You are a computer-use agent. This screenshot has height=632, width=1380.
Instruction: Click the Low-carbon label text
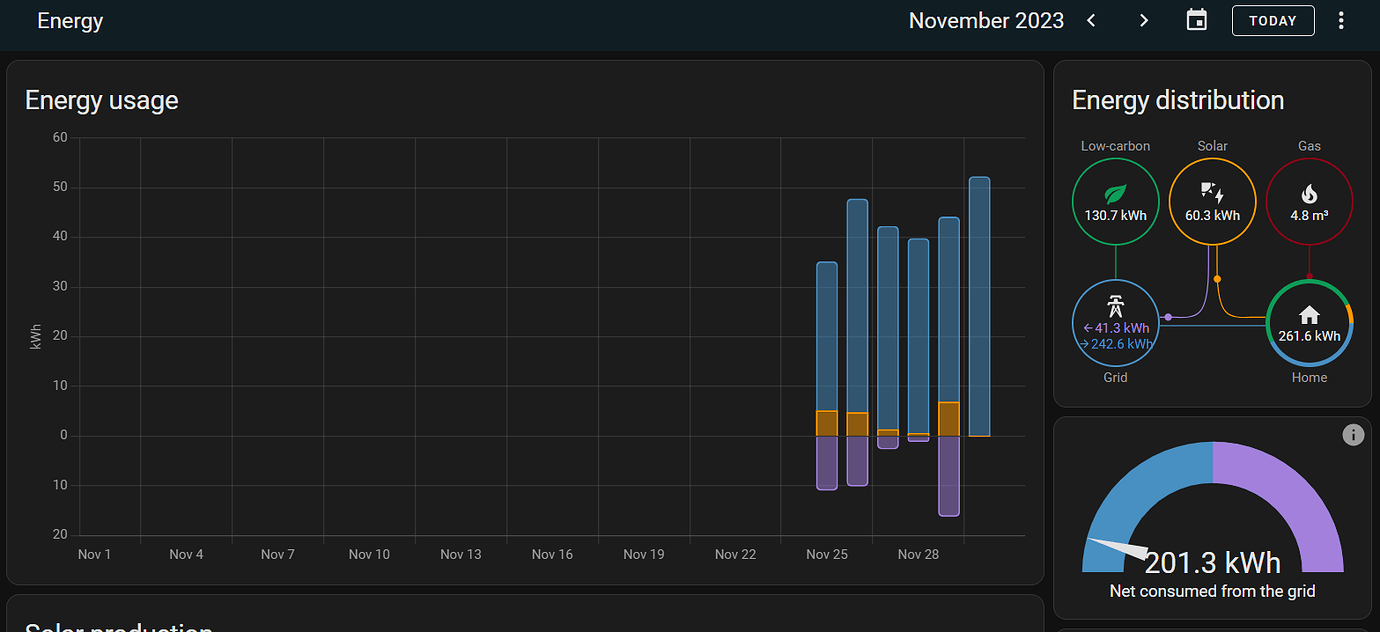pyautogui.click(x=1115, y=146)
